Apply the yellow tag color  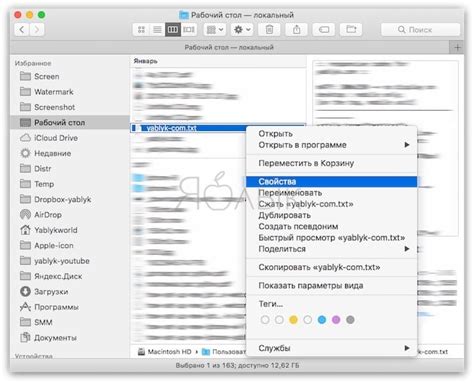tap(293, 320)
